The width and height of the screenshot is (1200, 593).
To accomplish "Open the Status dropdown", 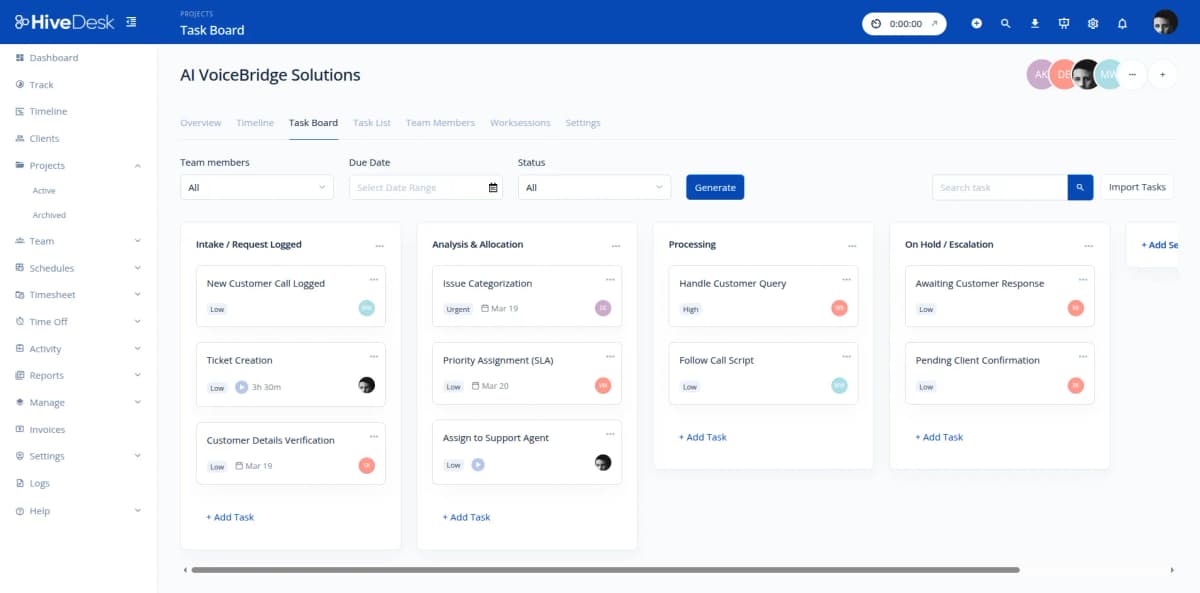I will tap(594, 187).
